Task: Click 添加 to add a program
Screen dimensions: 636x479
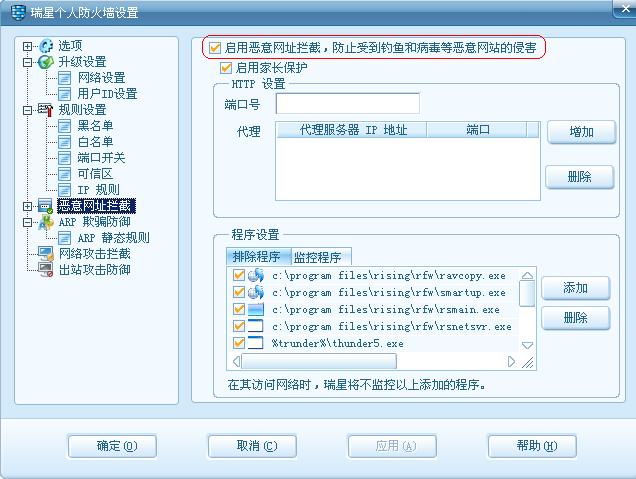Action: tap(576, 288)
